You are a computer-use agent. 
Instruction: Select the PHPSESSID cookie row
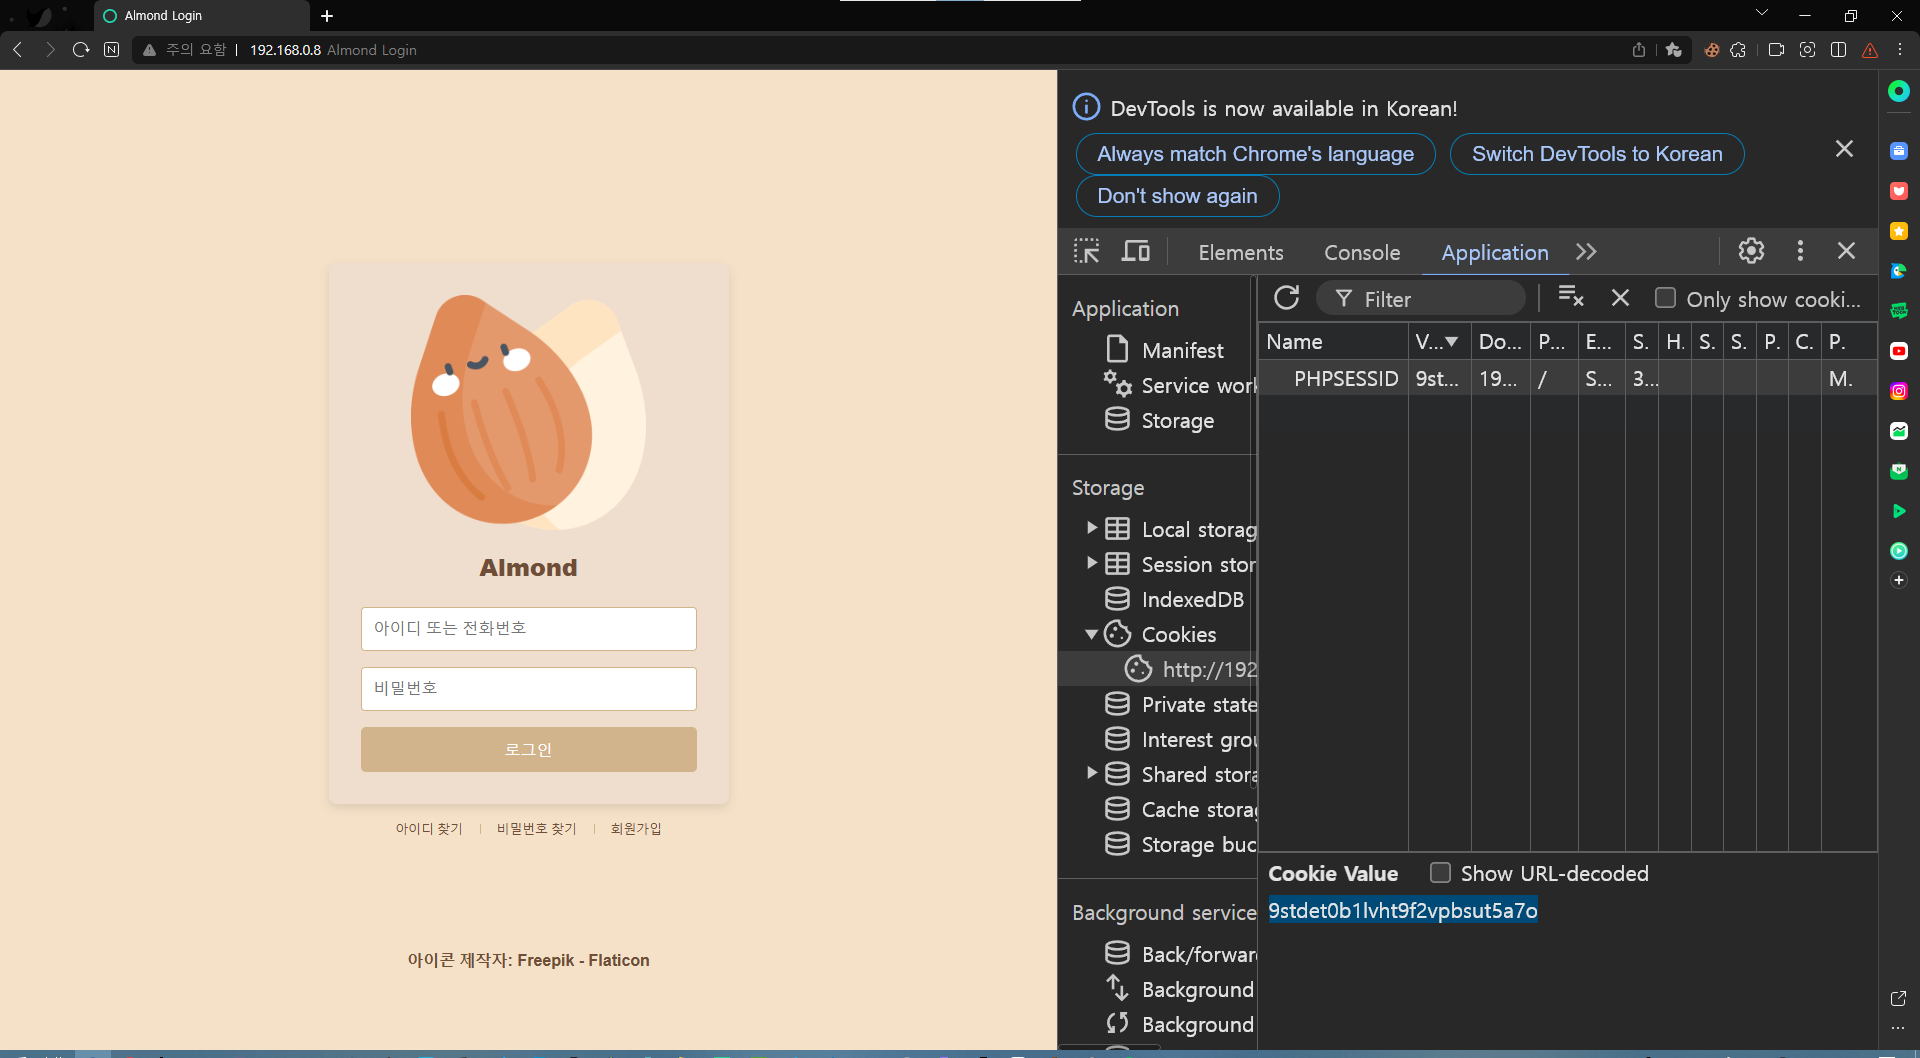click(1567, 378)
